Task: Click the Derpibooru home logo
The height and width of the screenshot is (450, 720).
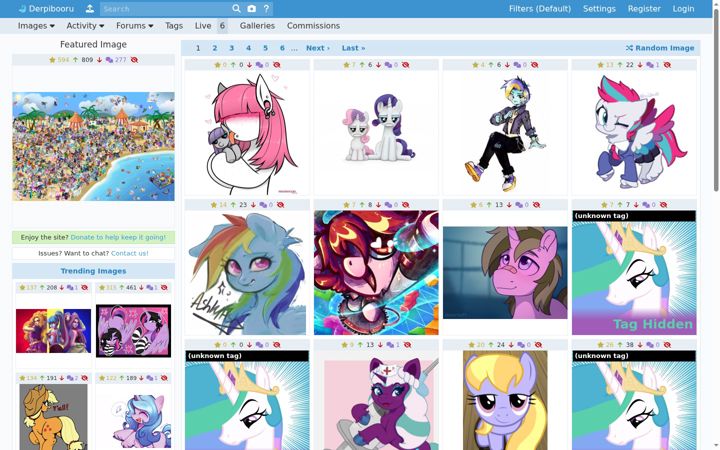Action: tap(46, 9)
